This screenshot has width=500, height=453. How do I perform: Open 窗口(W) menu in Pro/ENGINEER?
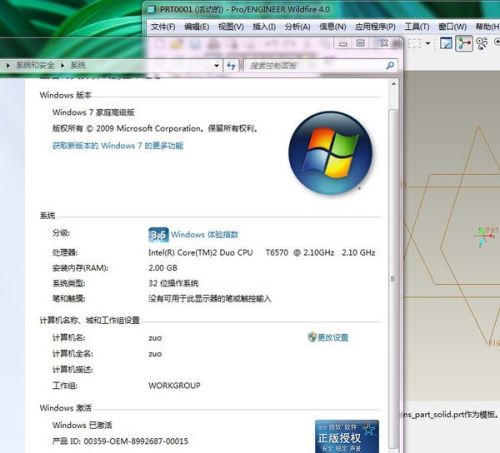(452, 27)
